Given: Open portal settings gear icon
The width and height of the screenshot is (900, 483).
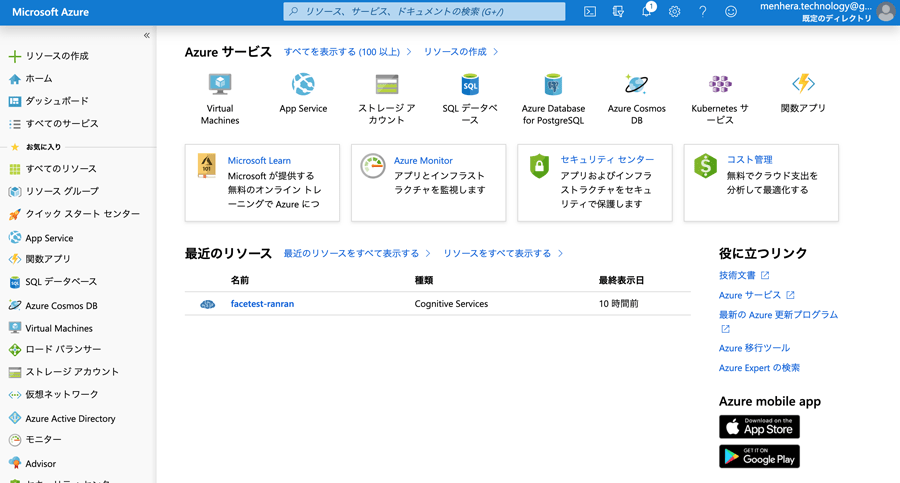Looking at the screenshot, I should [674, 12].
